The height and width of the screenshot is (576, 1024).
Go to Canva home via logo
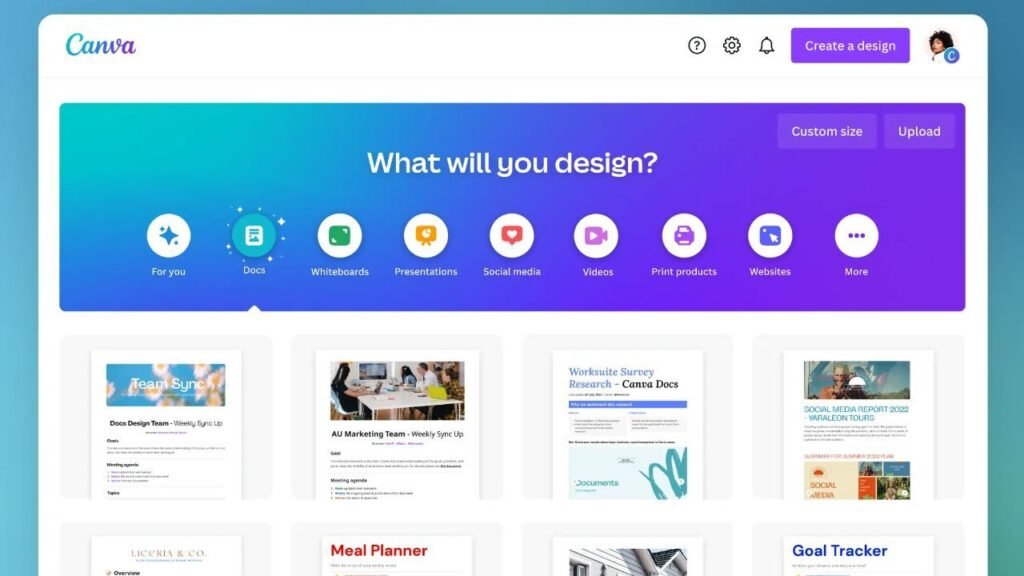(101, 45)
